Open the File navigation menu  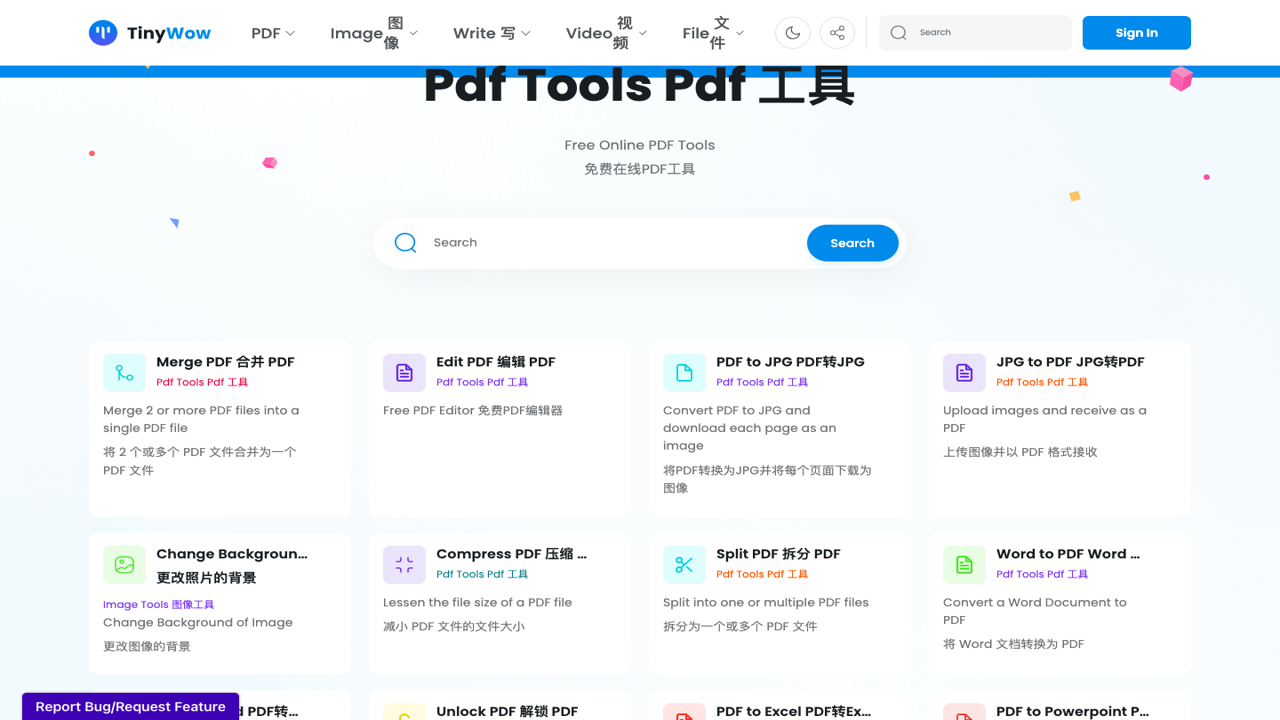point(714,33)
